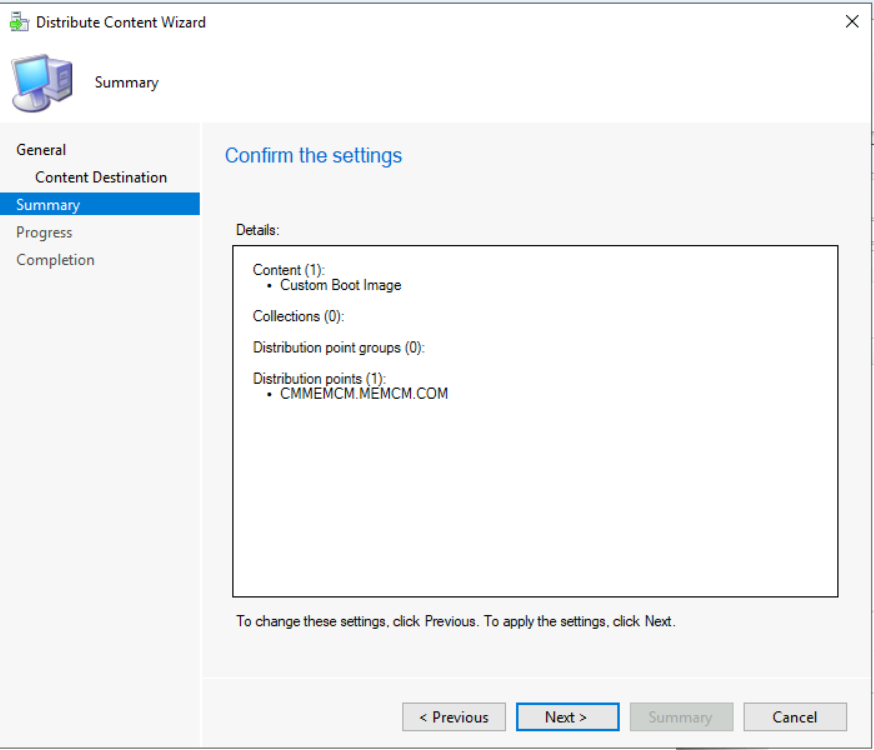Click the Distribute Content Wizard title icon

pos(20,22)
